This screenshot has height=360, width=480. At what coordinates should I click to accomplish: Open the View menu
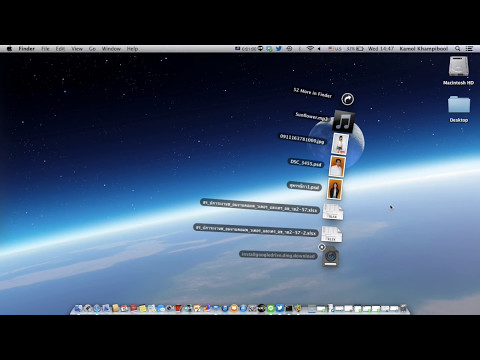77,49
